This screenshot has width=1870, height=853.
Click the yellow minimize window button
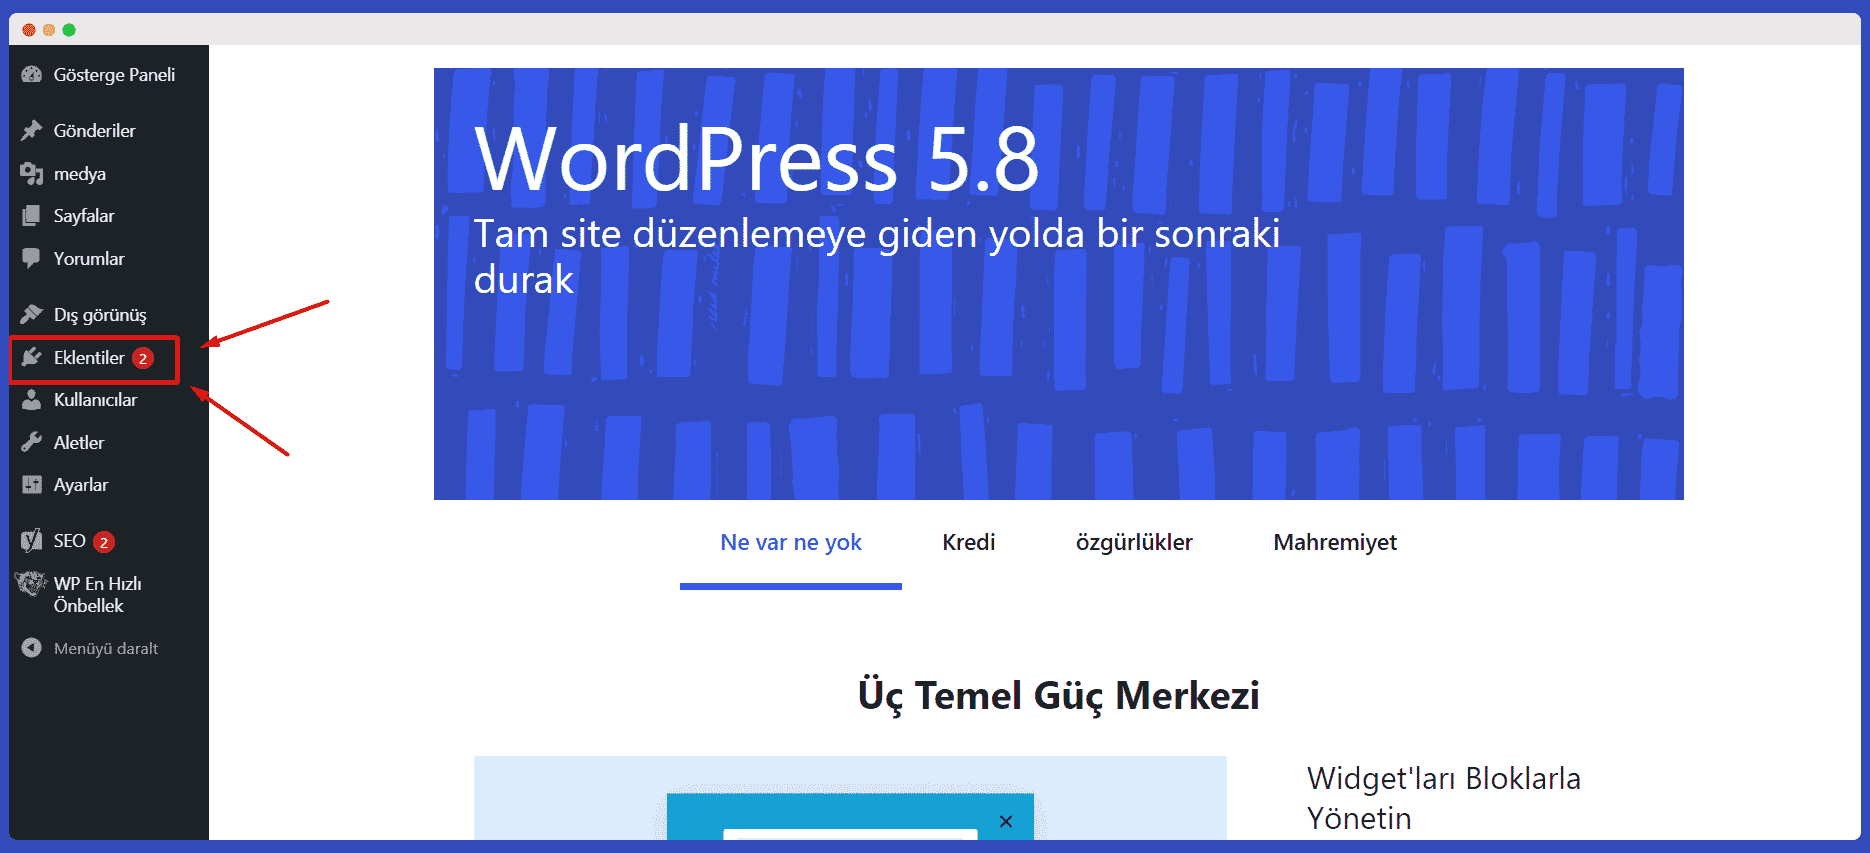coord(49,30)
